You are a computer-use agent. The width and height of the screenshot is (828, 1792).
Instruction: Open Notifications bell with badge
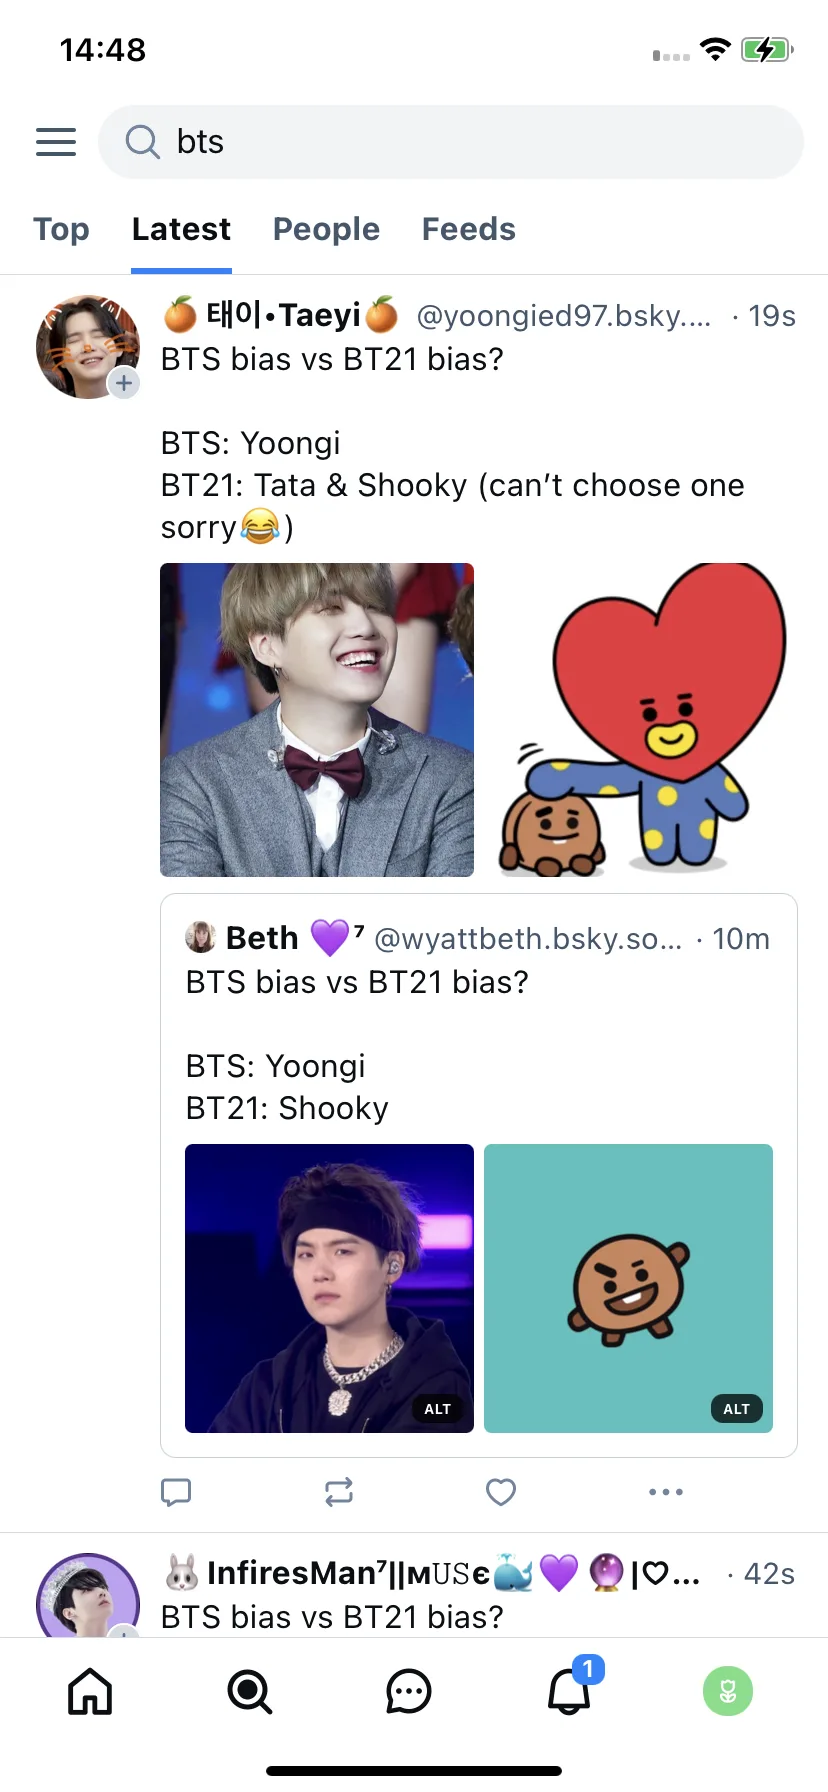[571, 1688]
